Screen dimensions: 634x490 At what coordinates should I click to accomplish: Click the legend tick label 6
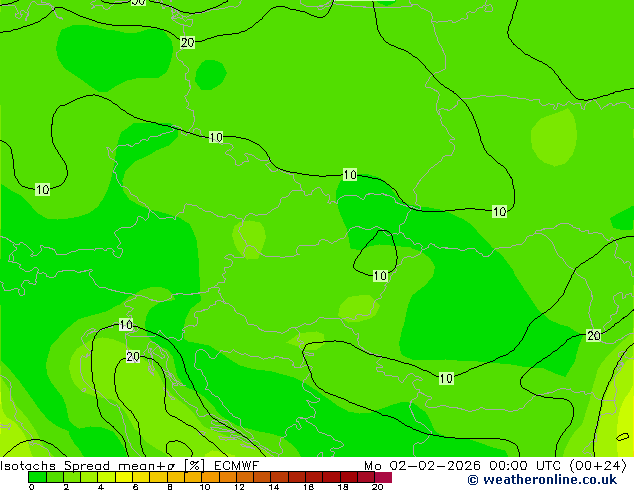click(135, 487)
